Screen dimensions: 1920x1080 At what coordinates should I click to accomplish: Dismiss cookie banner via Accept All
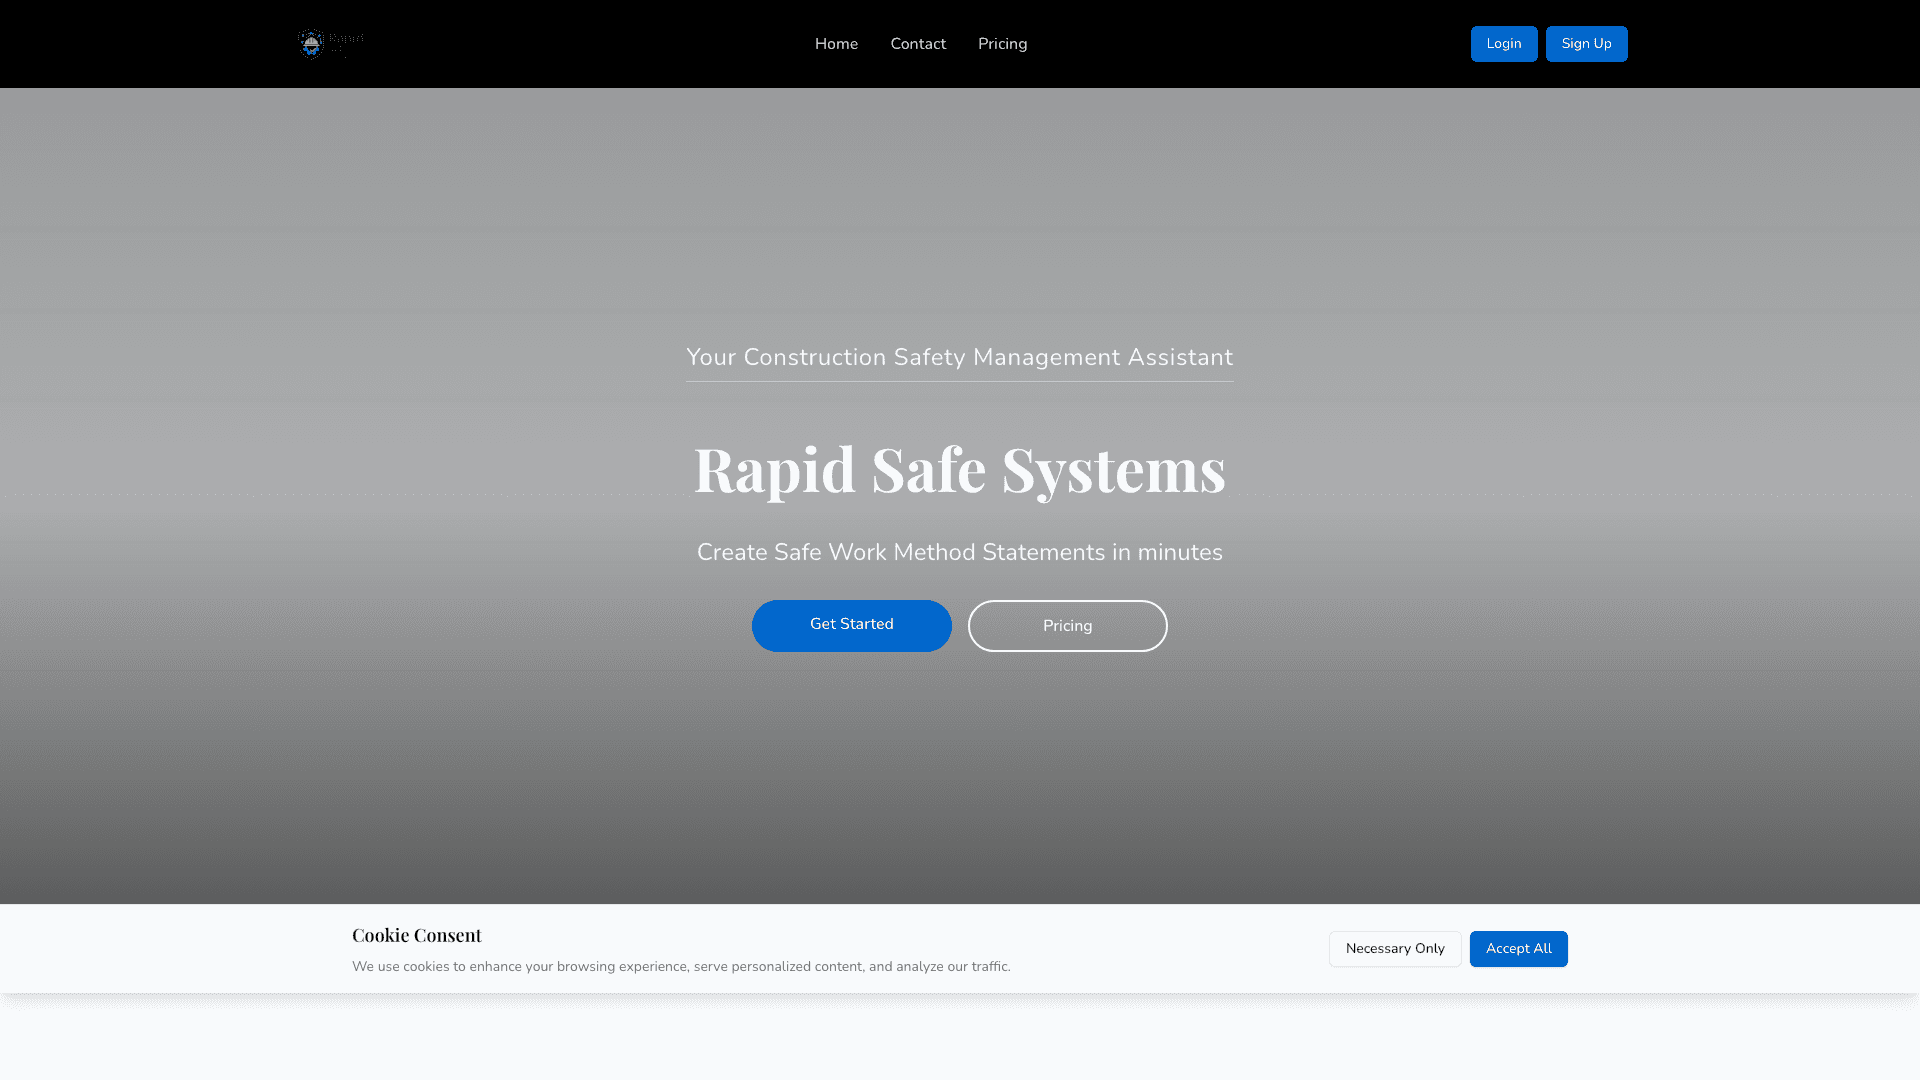pyautogui.click(x=1518, y=948)
